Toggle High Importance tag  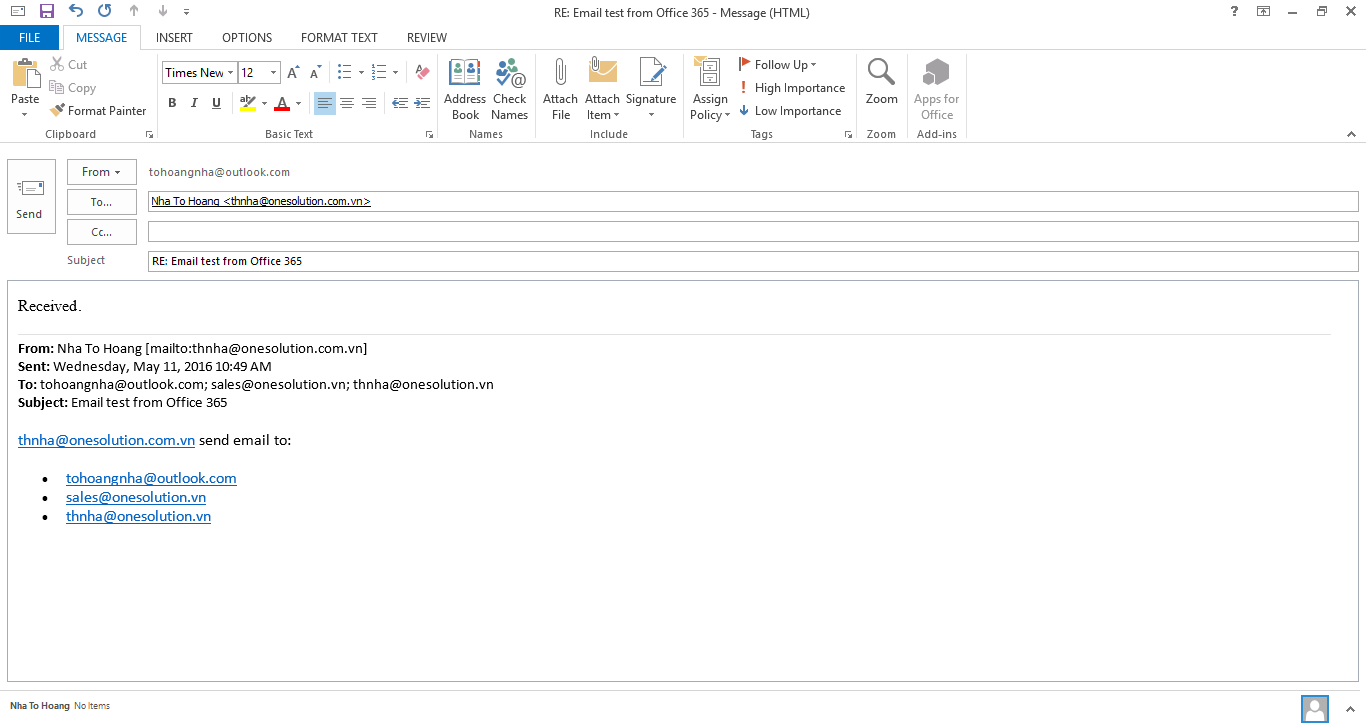pyautogui.click(x=791, y=88)
